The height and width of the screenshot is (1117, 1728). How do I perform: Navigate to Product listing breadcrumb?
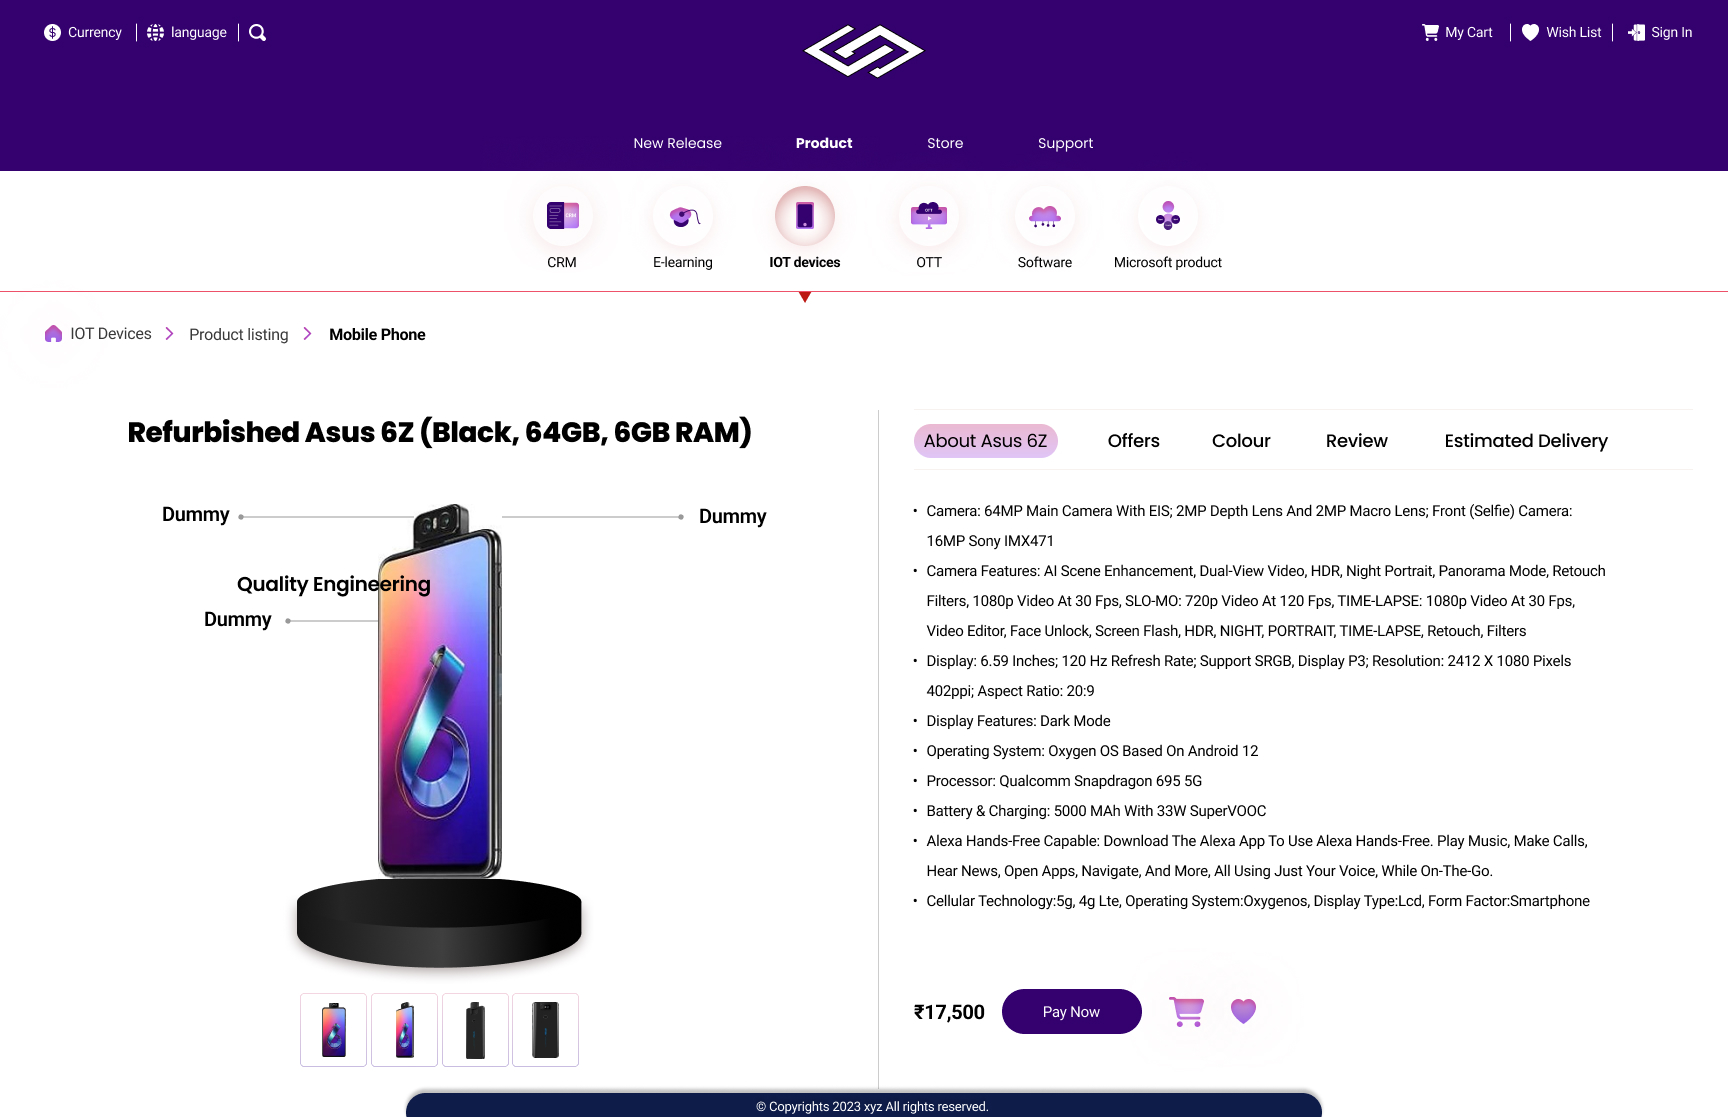coord(238,335)
